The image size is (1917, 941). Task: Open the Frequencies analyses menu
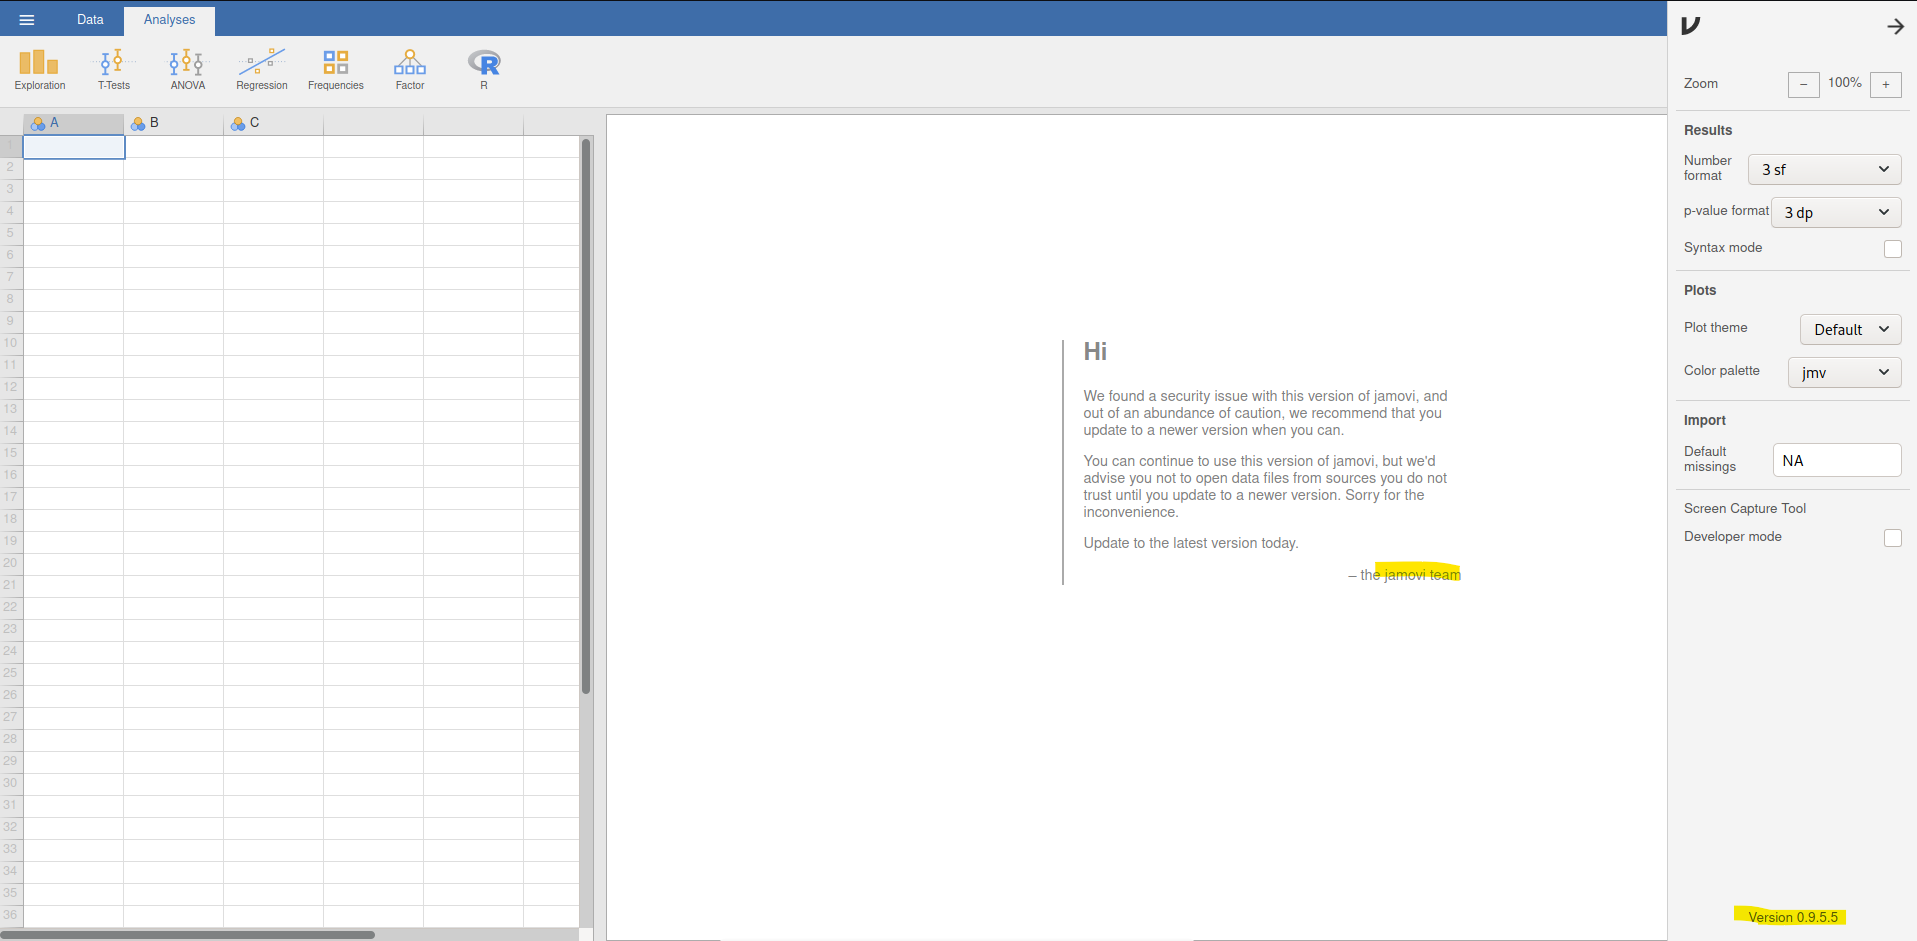[335, 70]
